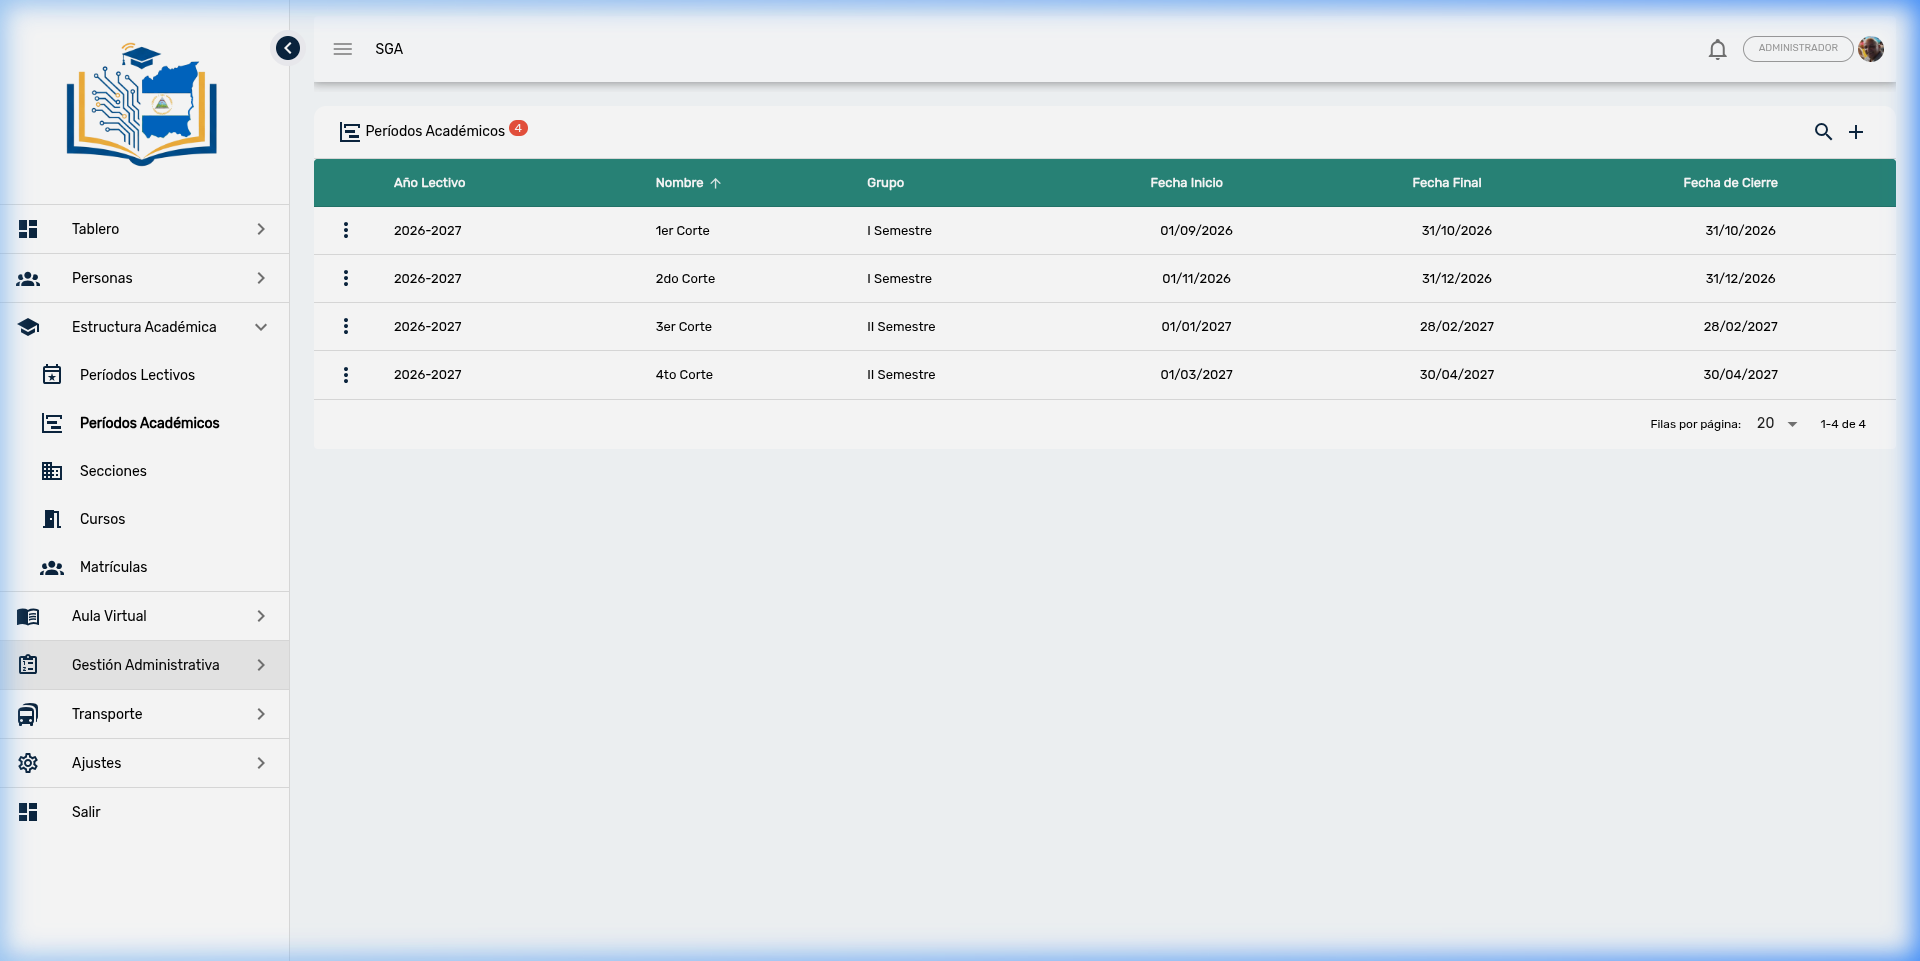Open the search magnifier in Períodos Académicos
The width and height of the screenshot is (1920, 961).
(1823, 132)
